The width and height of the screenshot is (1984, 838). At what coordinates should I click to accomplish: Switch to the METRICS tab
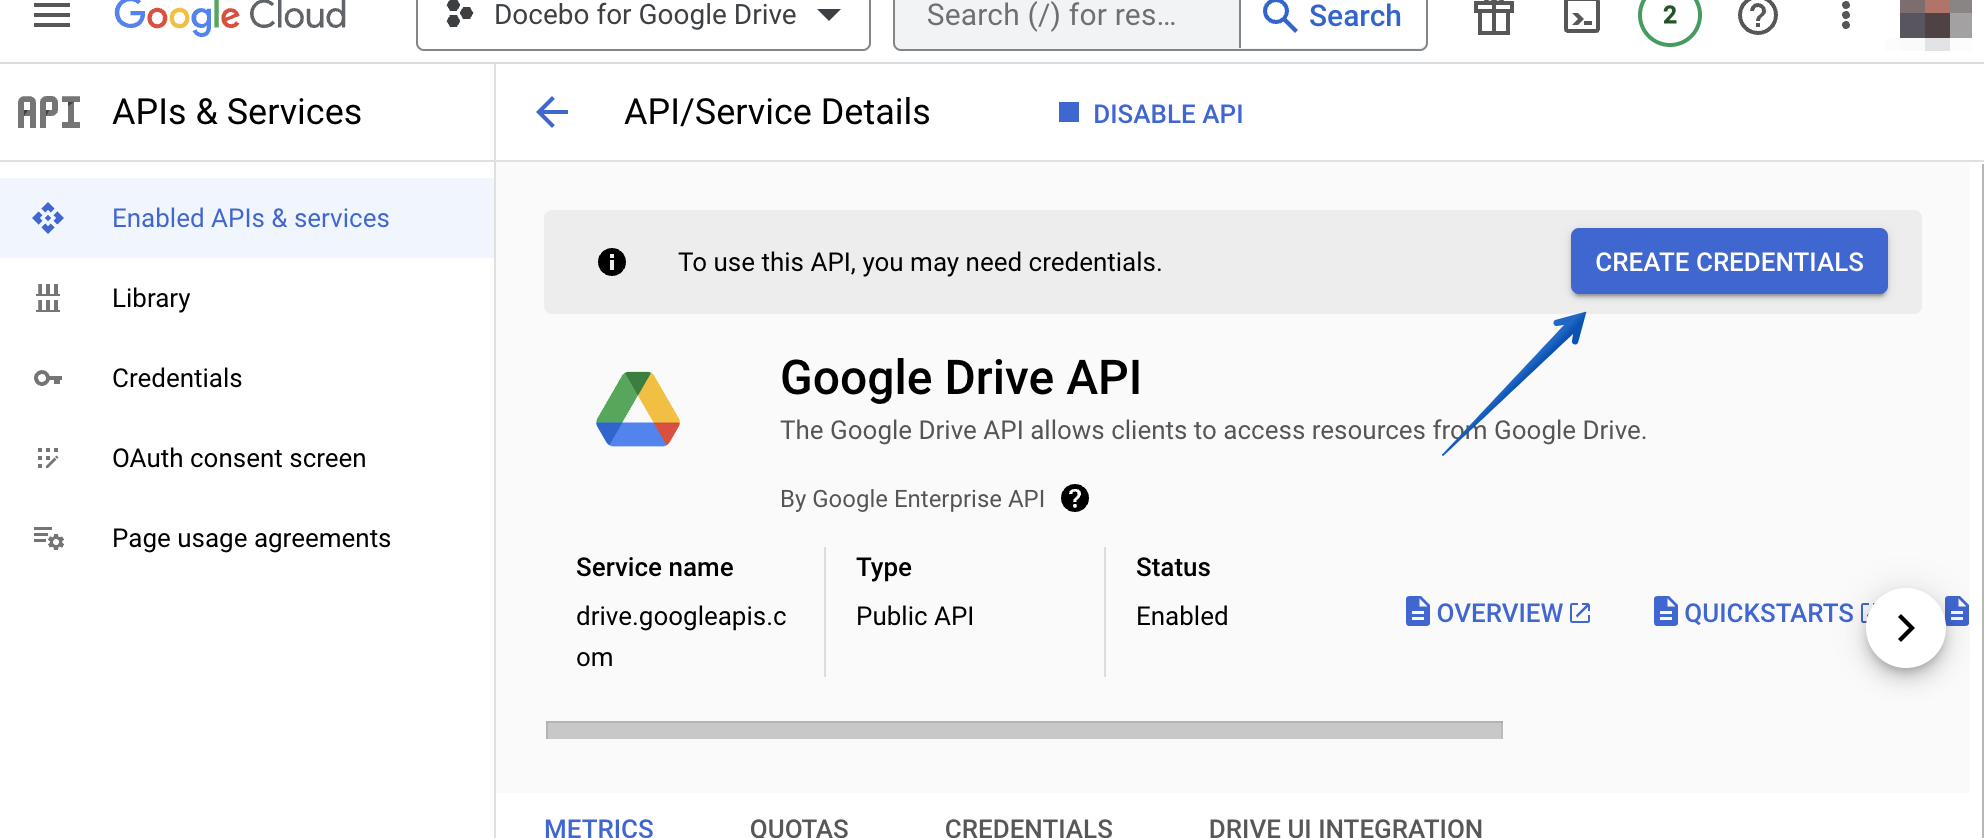(599, 827)
